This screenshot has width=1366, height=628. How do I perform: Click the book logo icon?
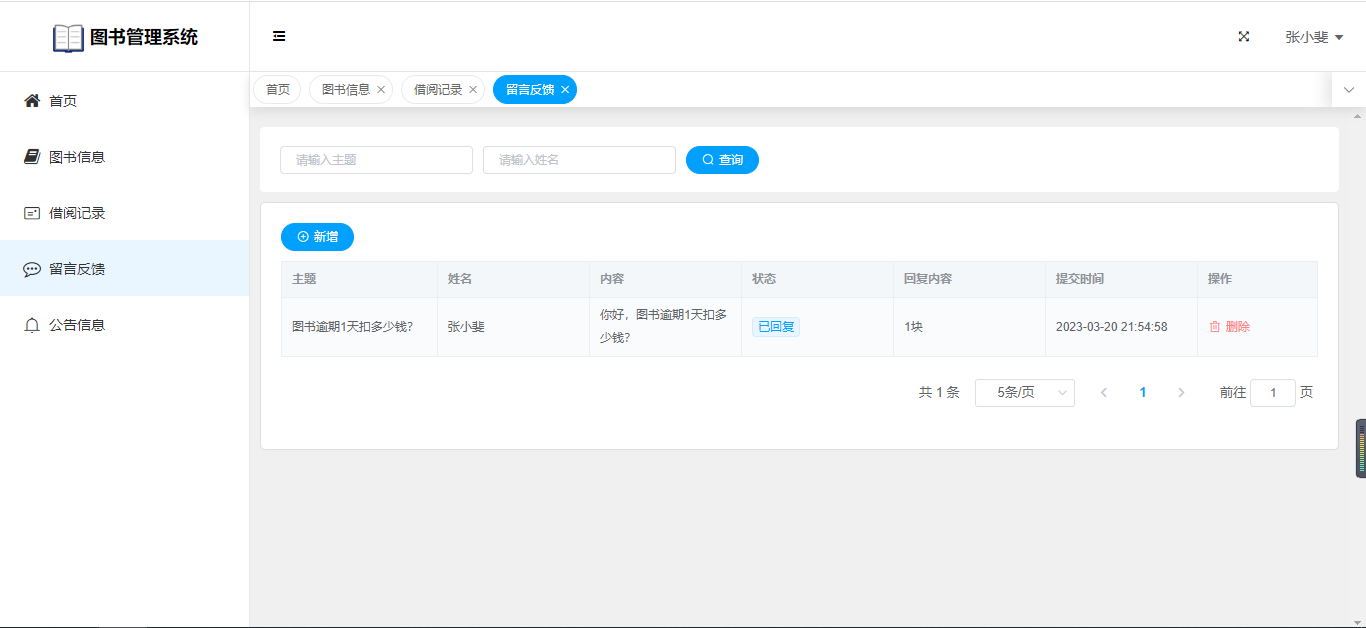point(68,38)
